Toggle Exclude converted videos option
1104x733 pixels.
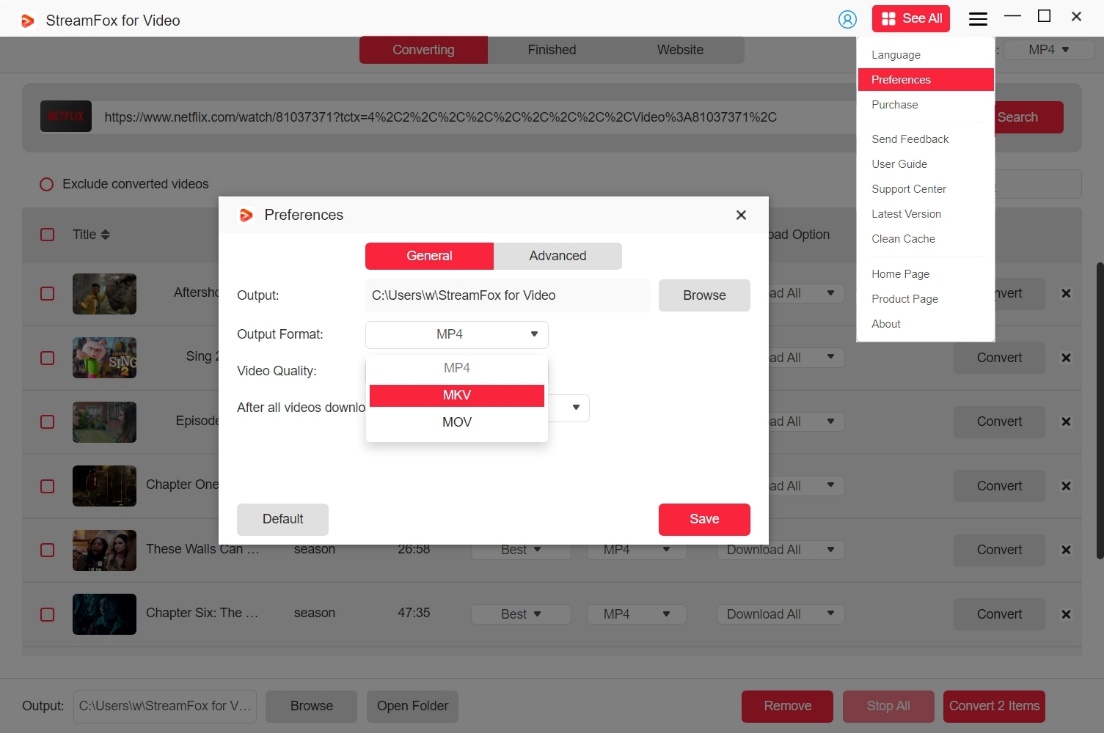46,184
